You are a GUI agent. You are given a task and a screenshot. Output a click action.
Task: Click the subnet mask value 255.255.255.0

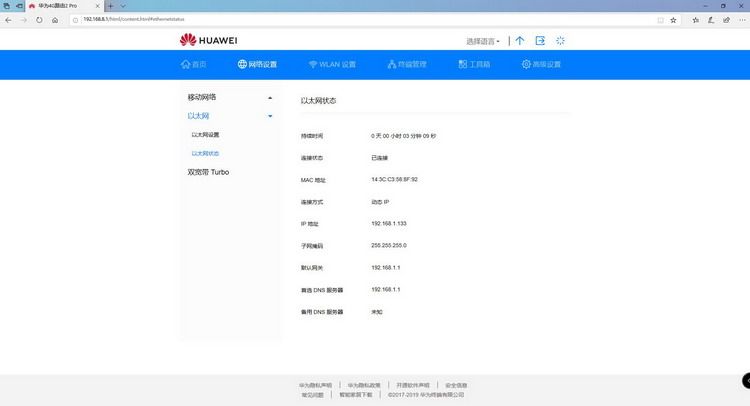[x=389, y=245]
